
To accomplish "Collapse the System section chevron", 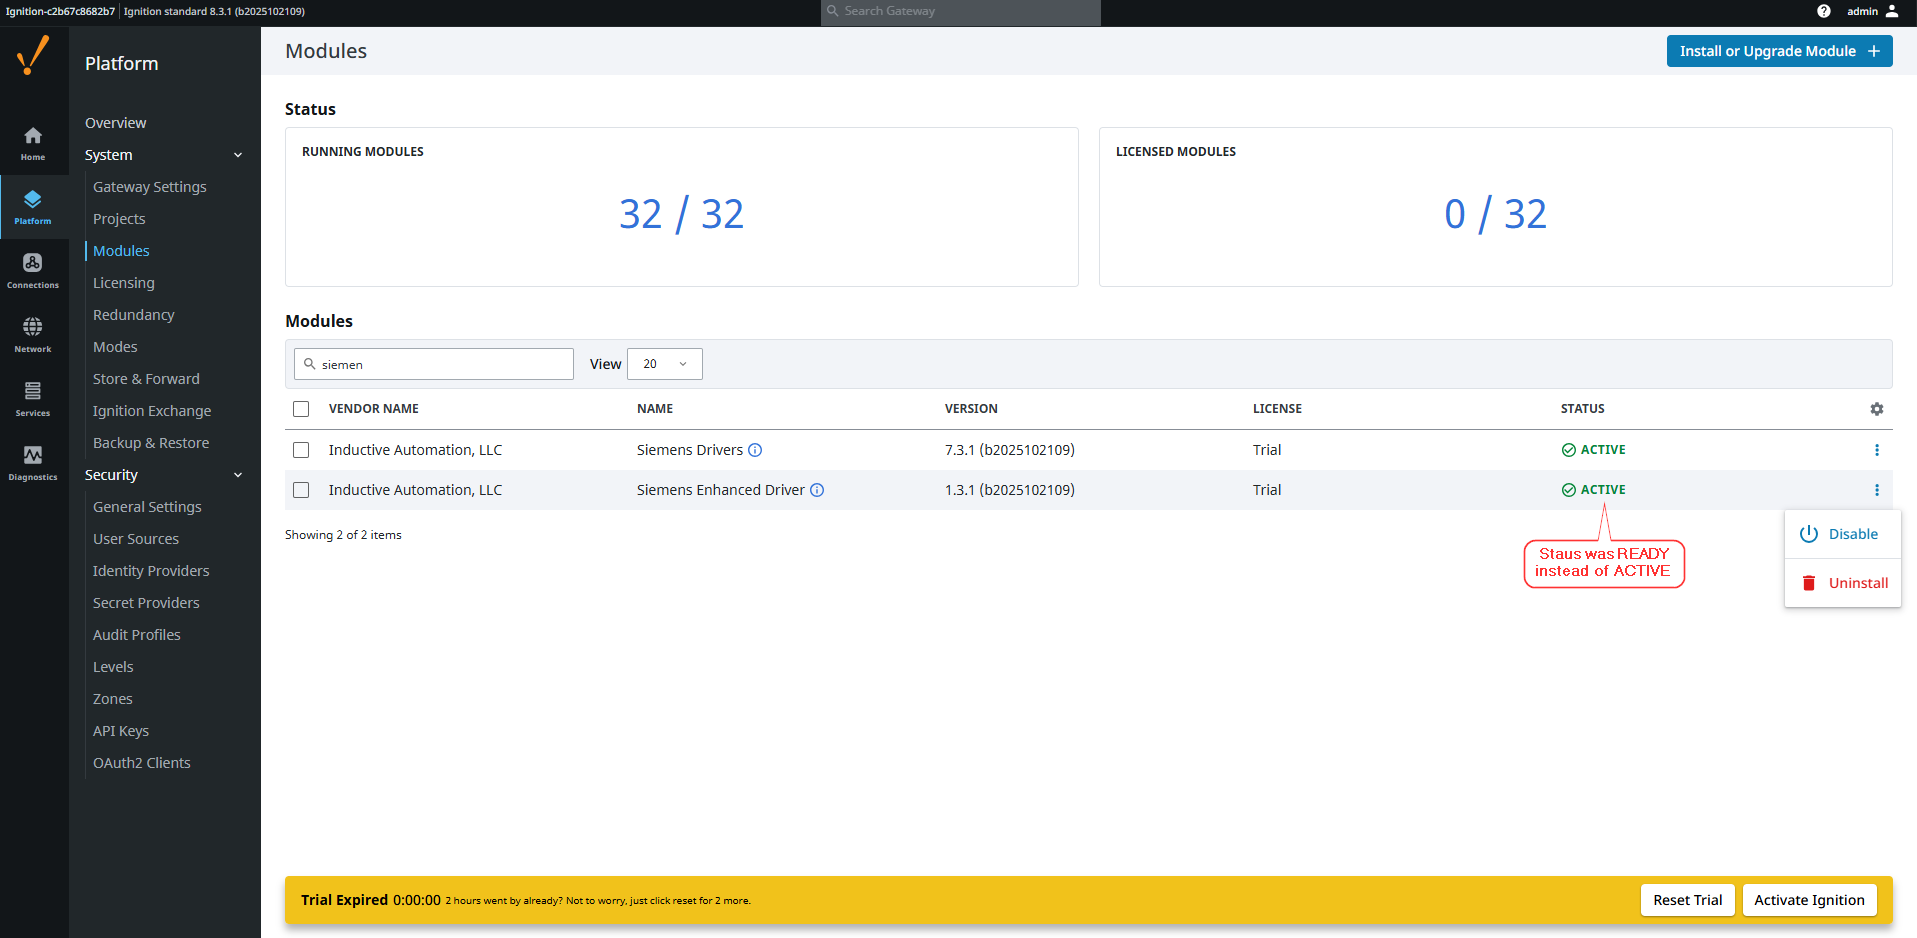I will pos(238,155).
